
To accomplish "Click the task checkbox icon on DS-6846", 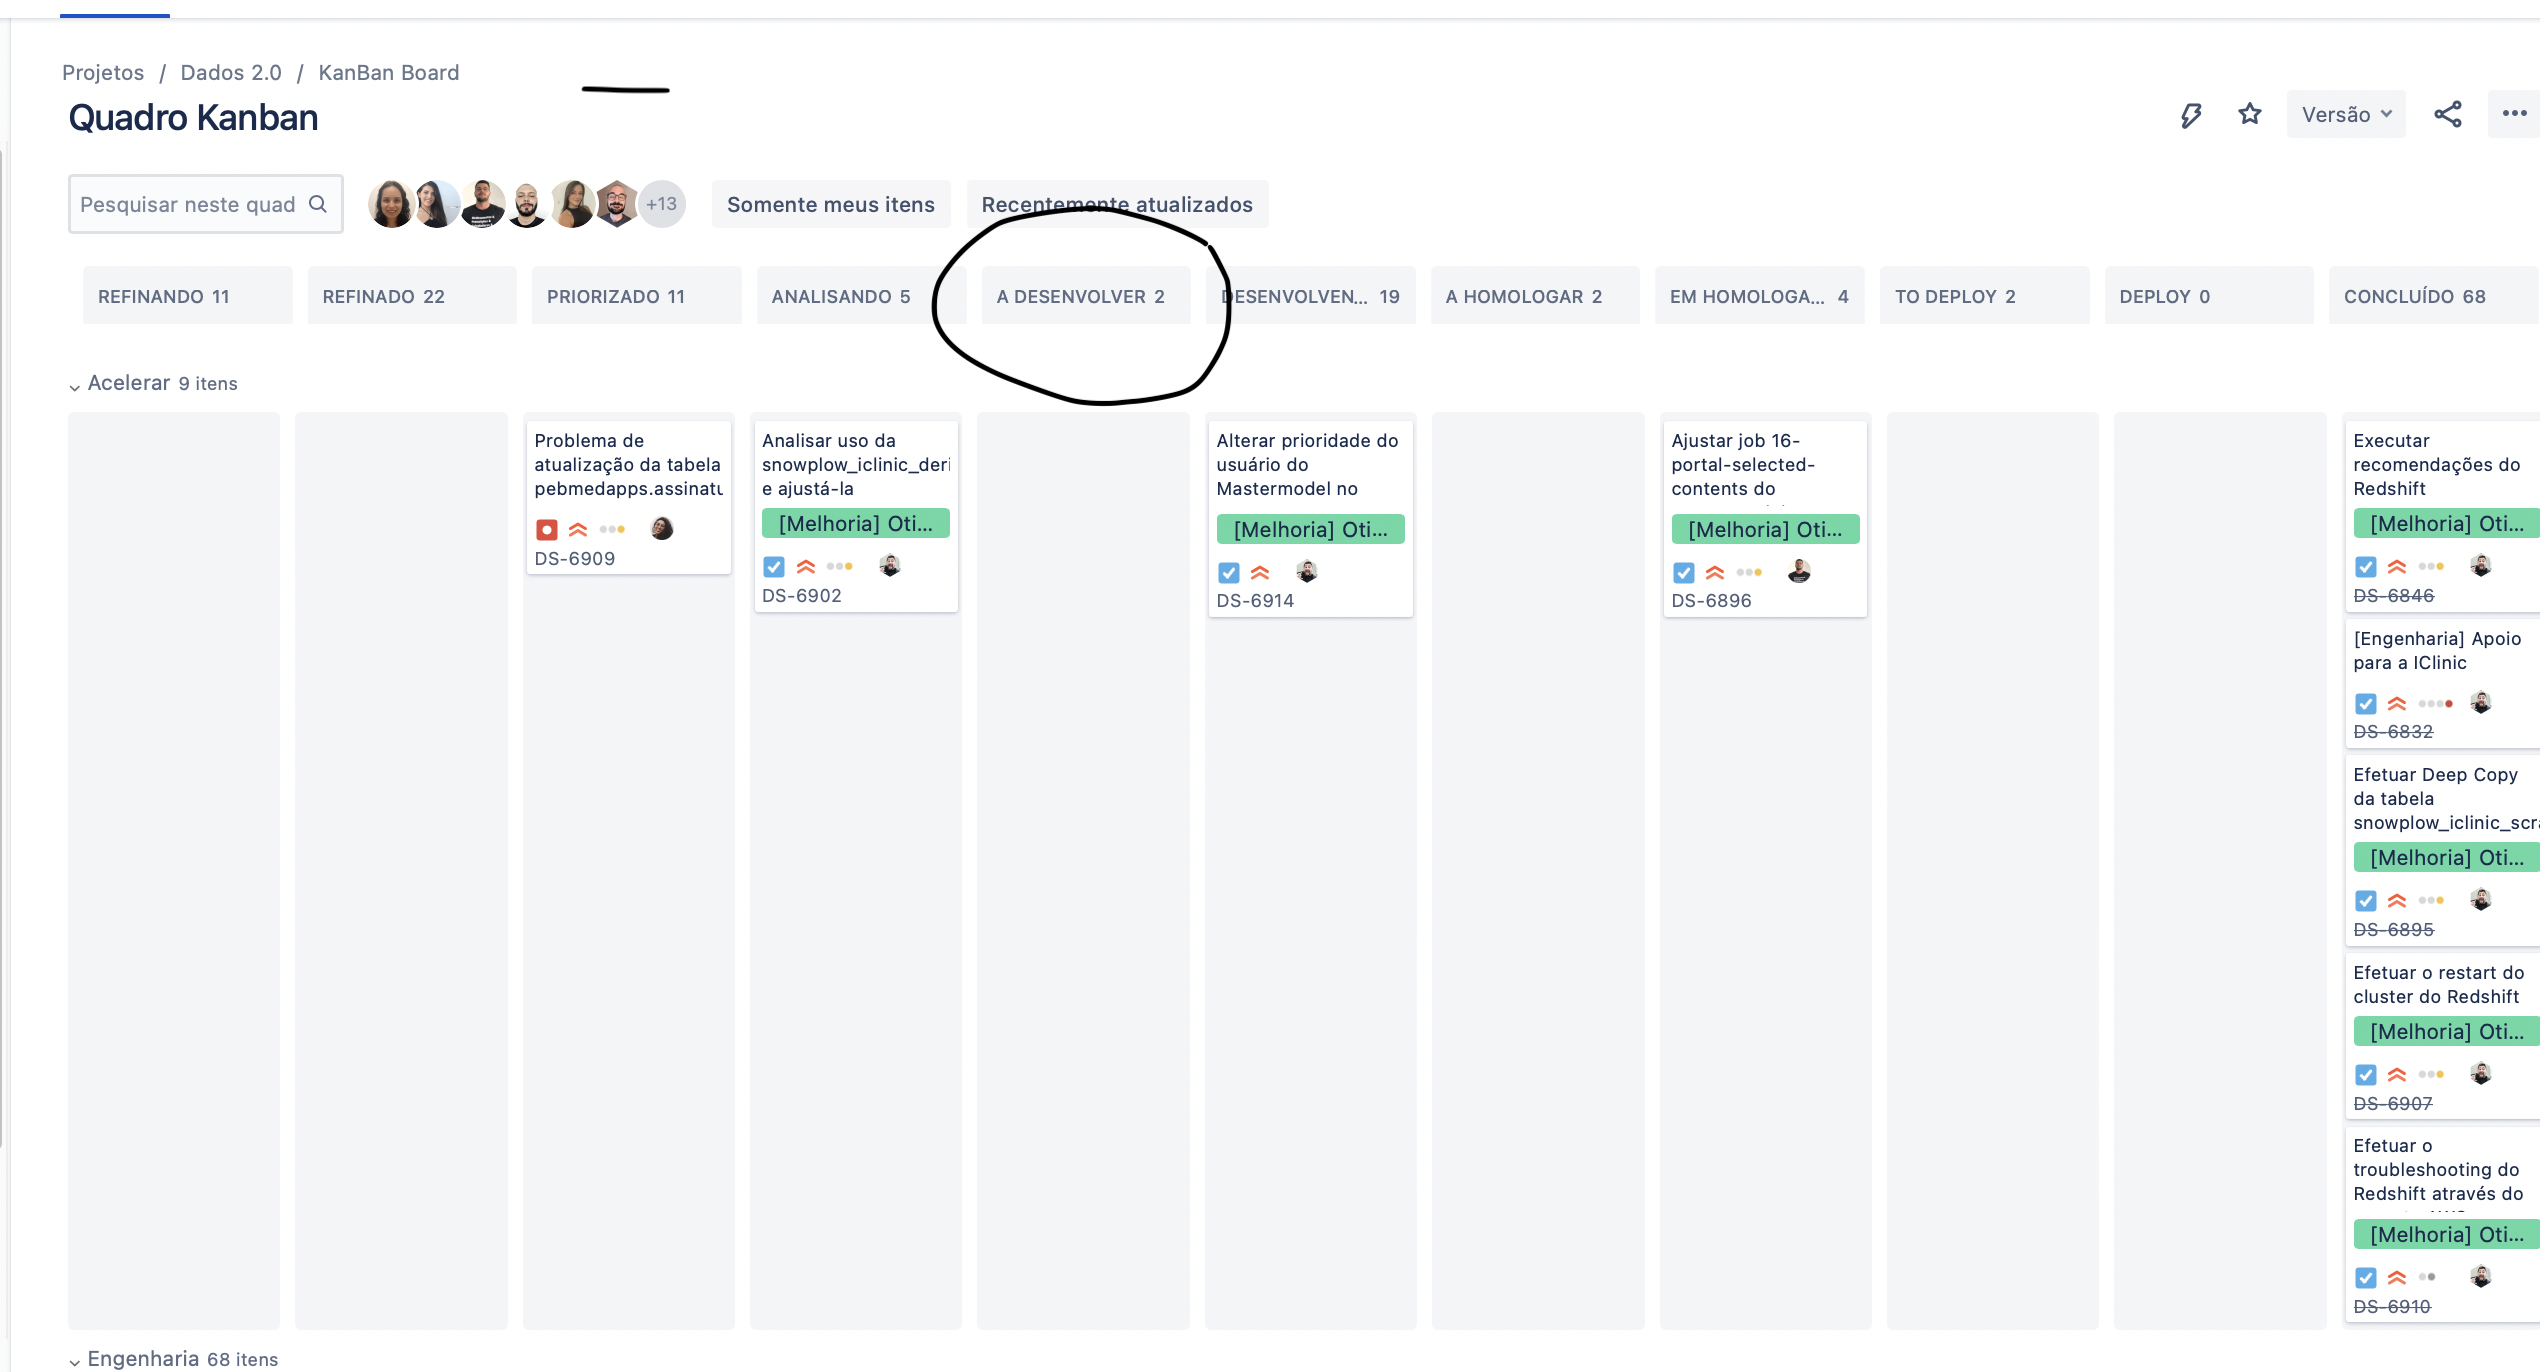I will click(2366, 567).
